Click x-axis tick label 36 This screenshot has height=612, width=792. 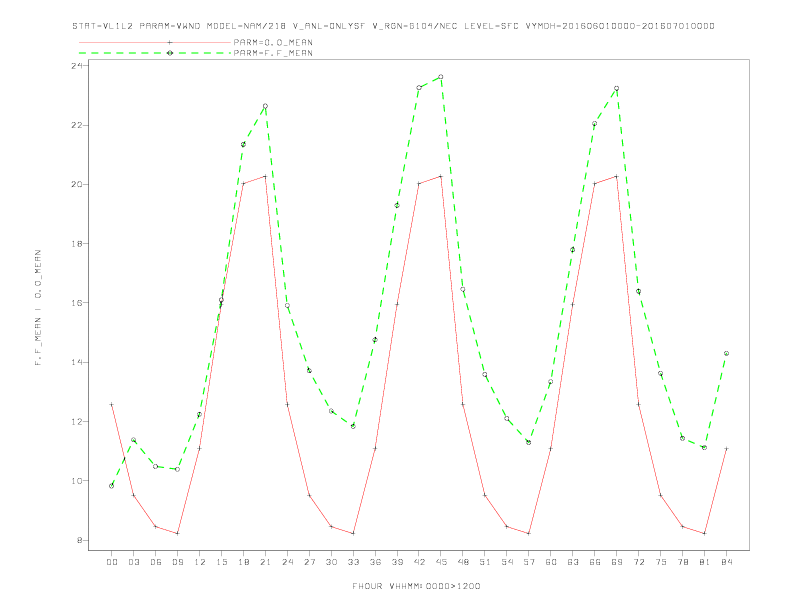(375, 562)
